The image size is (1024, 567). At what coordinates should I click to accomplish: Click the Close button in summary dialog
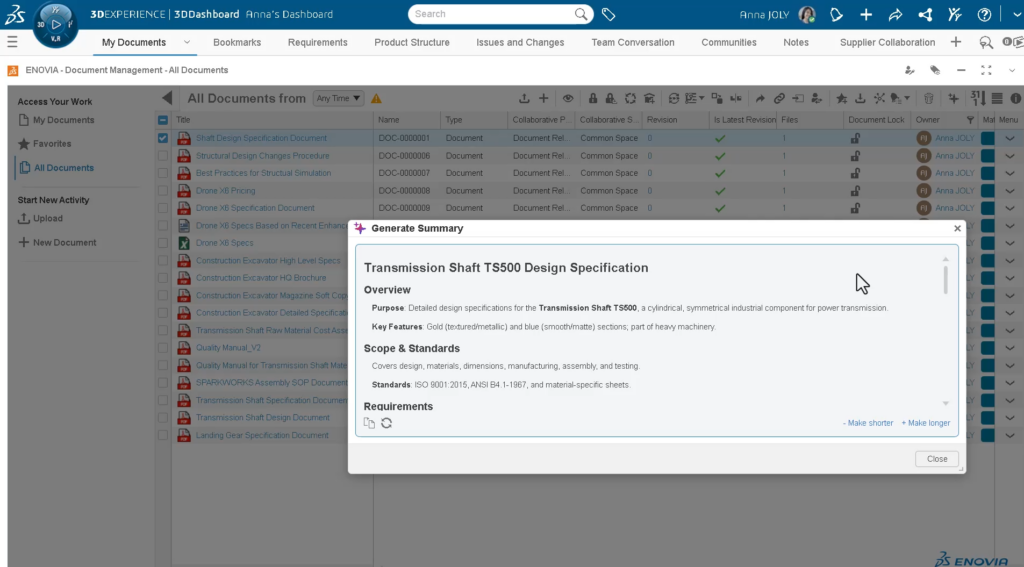tap(936, 459)
